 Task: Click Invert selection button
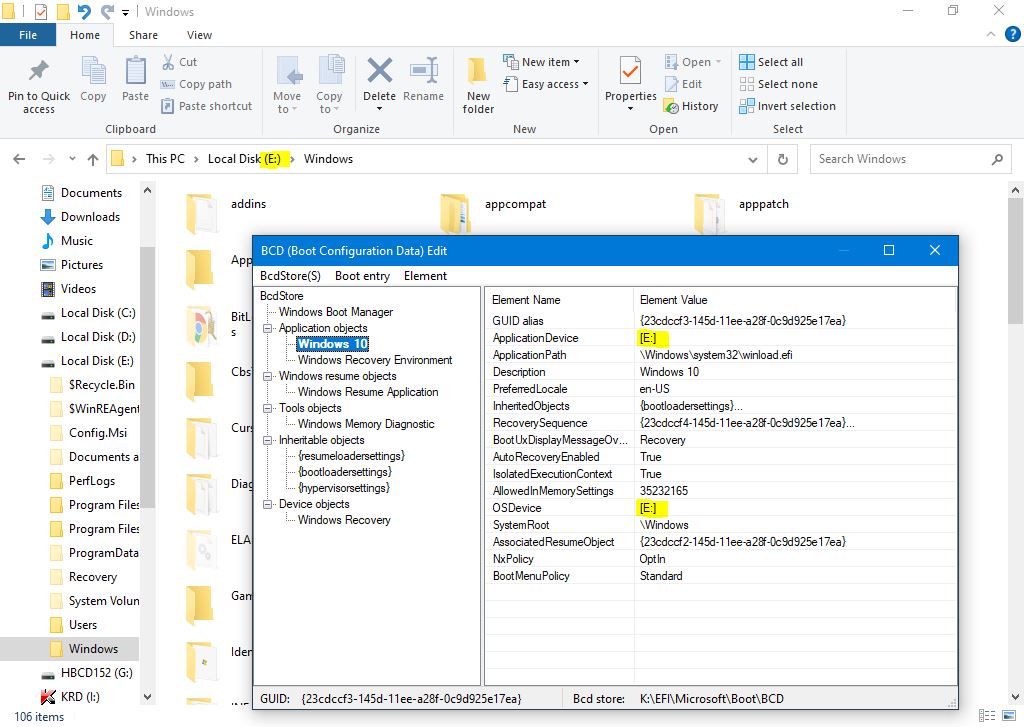787,106
